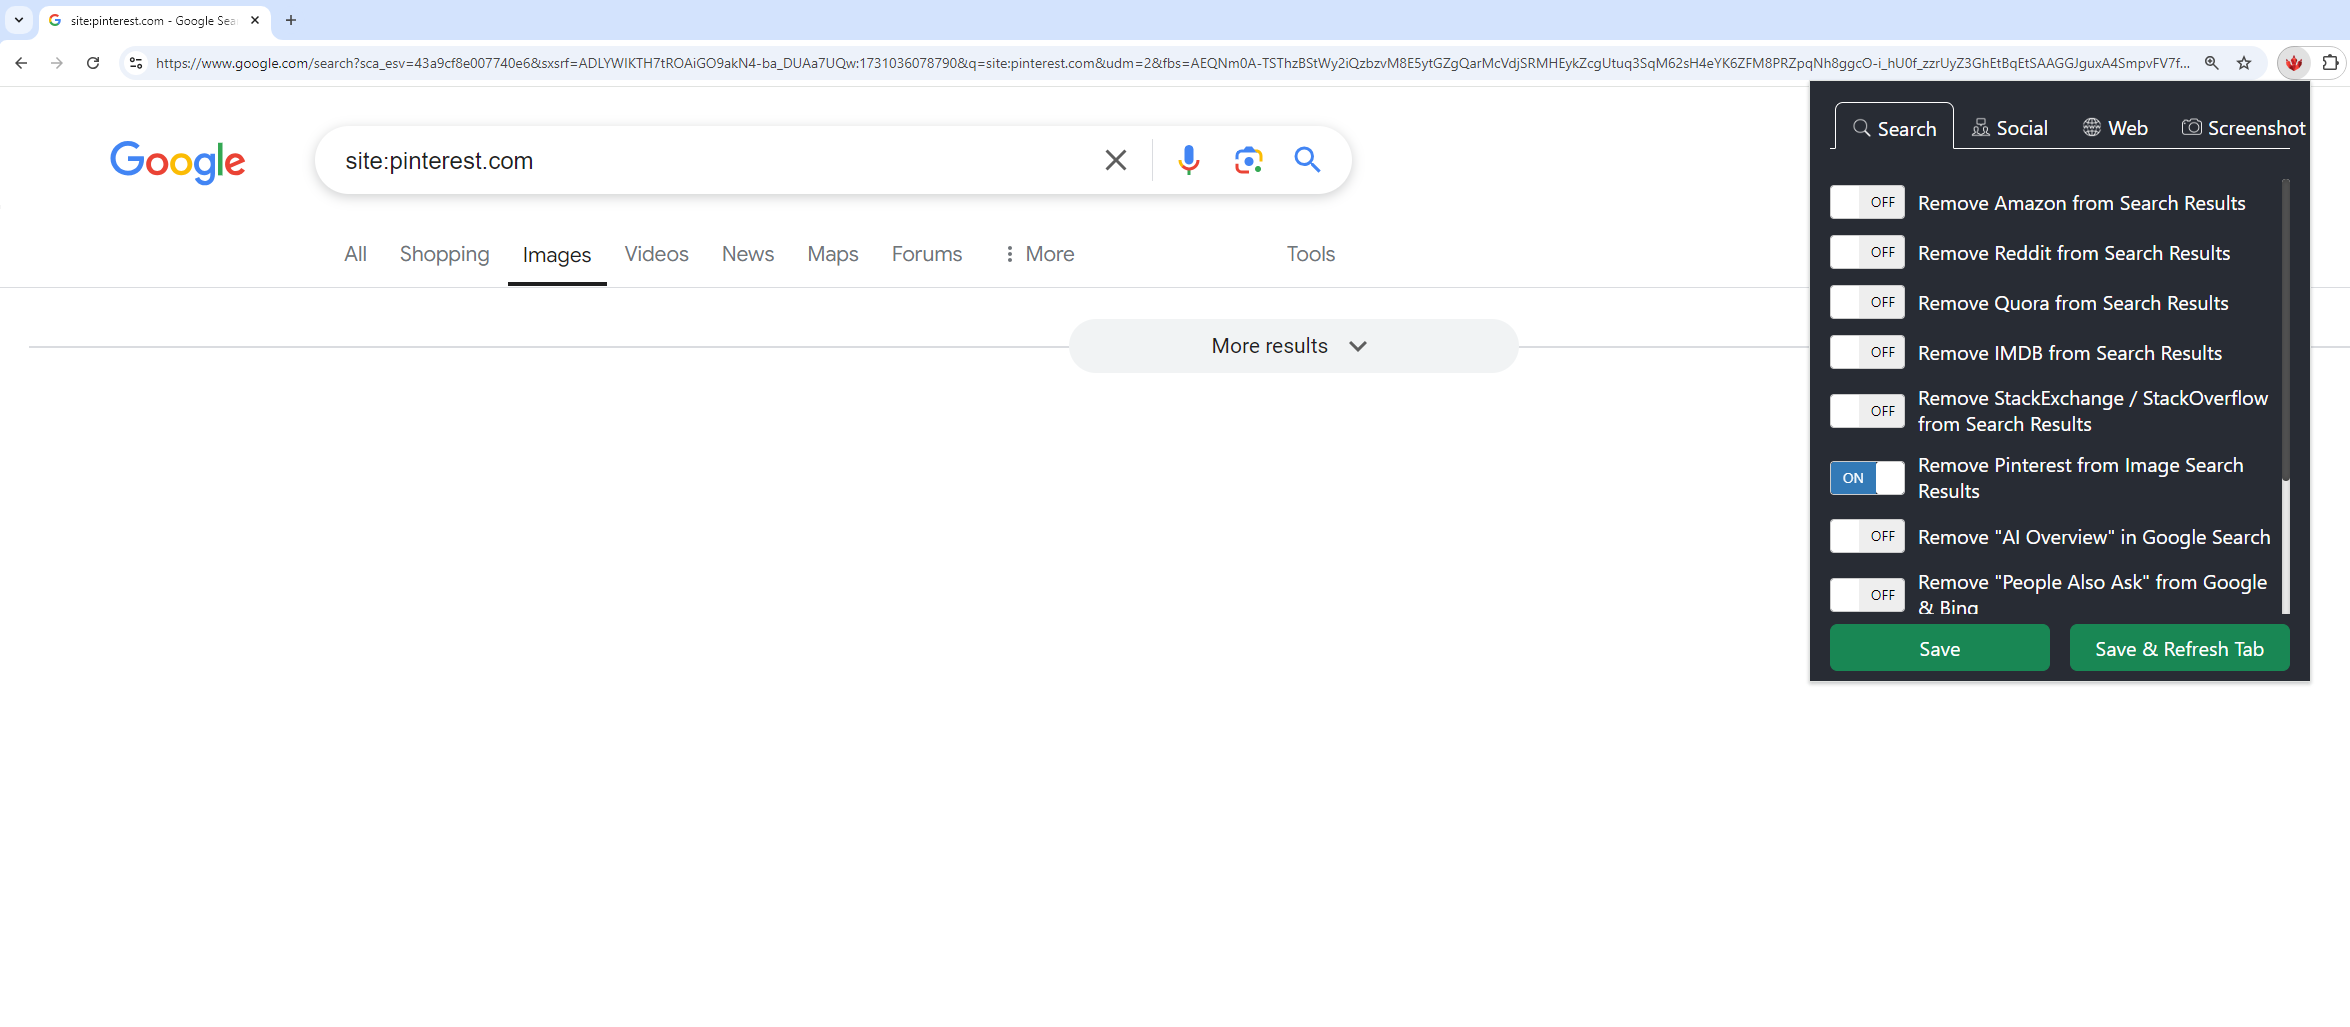Select the extension's Social tab

(x=2009, y=128)
